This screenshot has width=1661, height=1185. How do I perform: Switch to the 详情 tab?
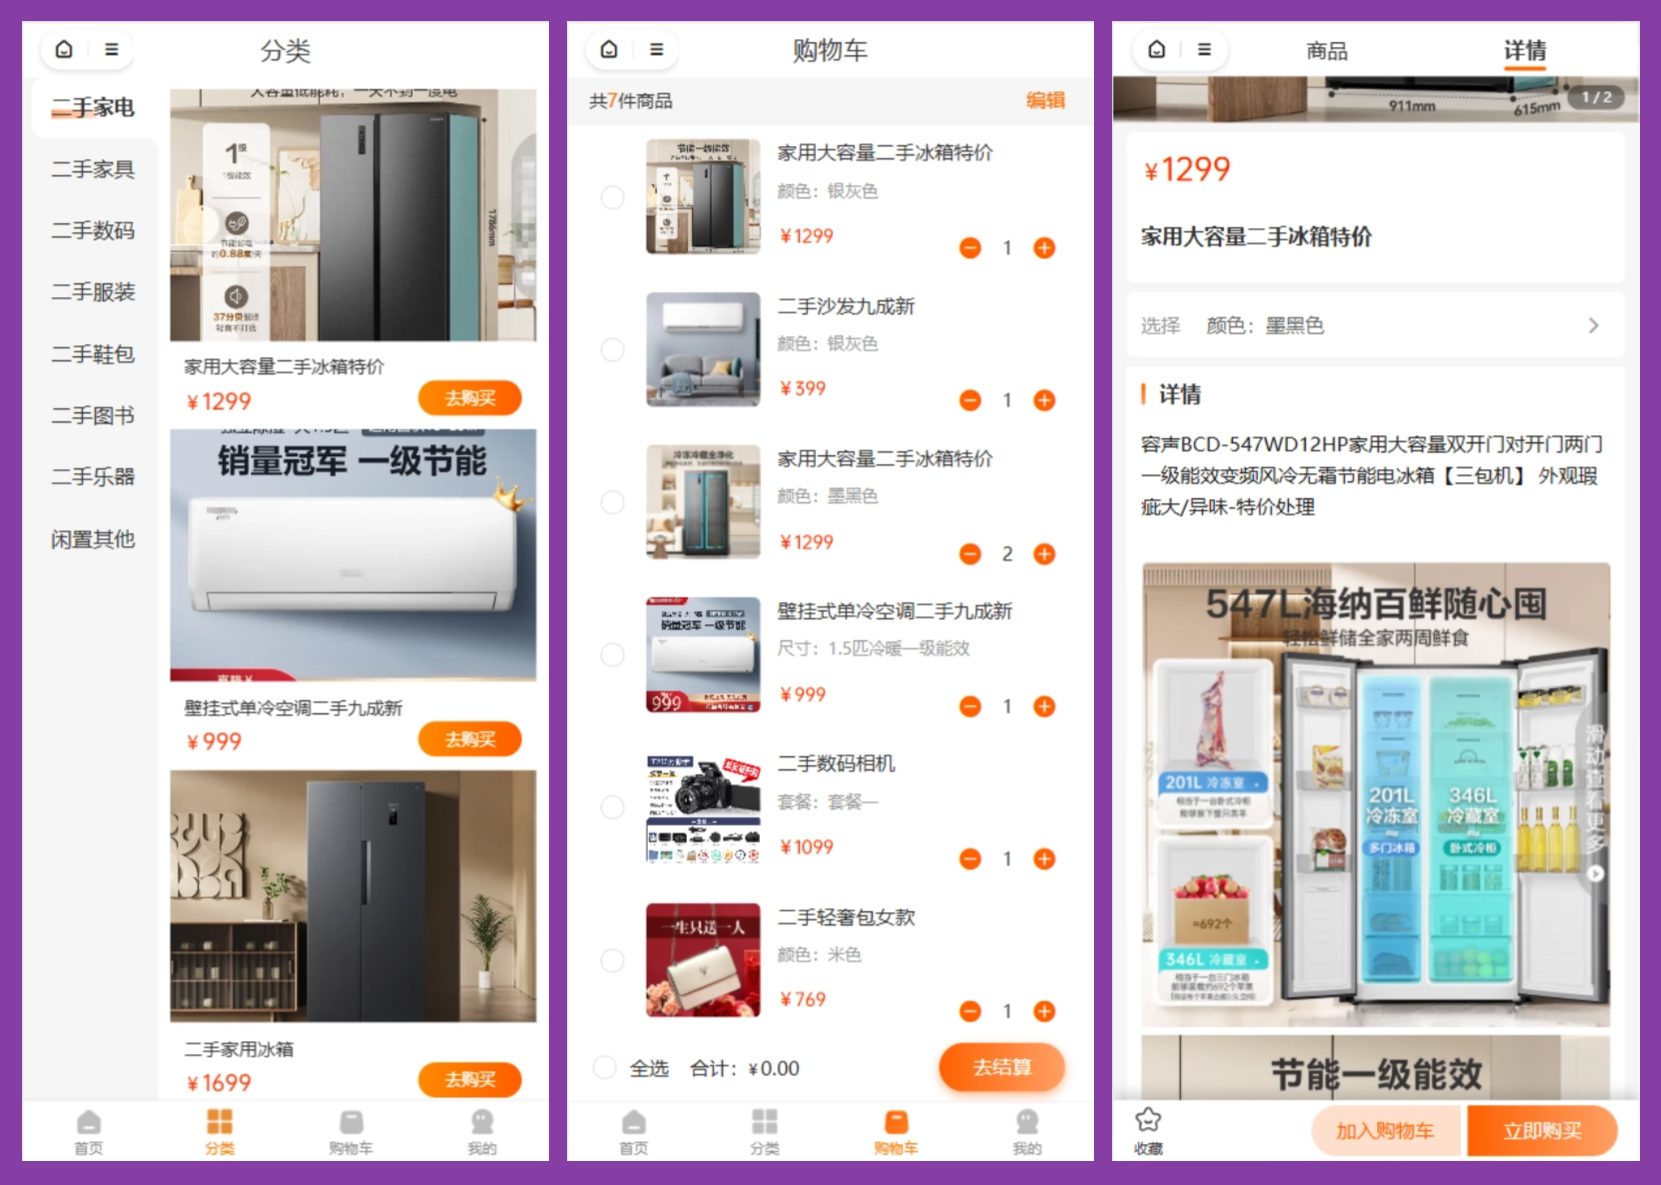[x=1525, y=51]
